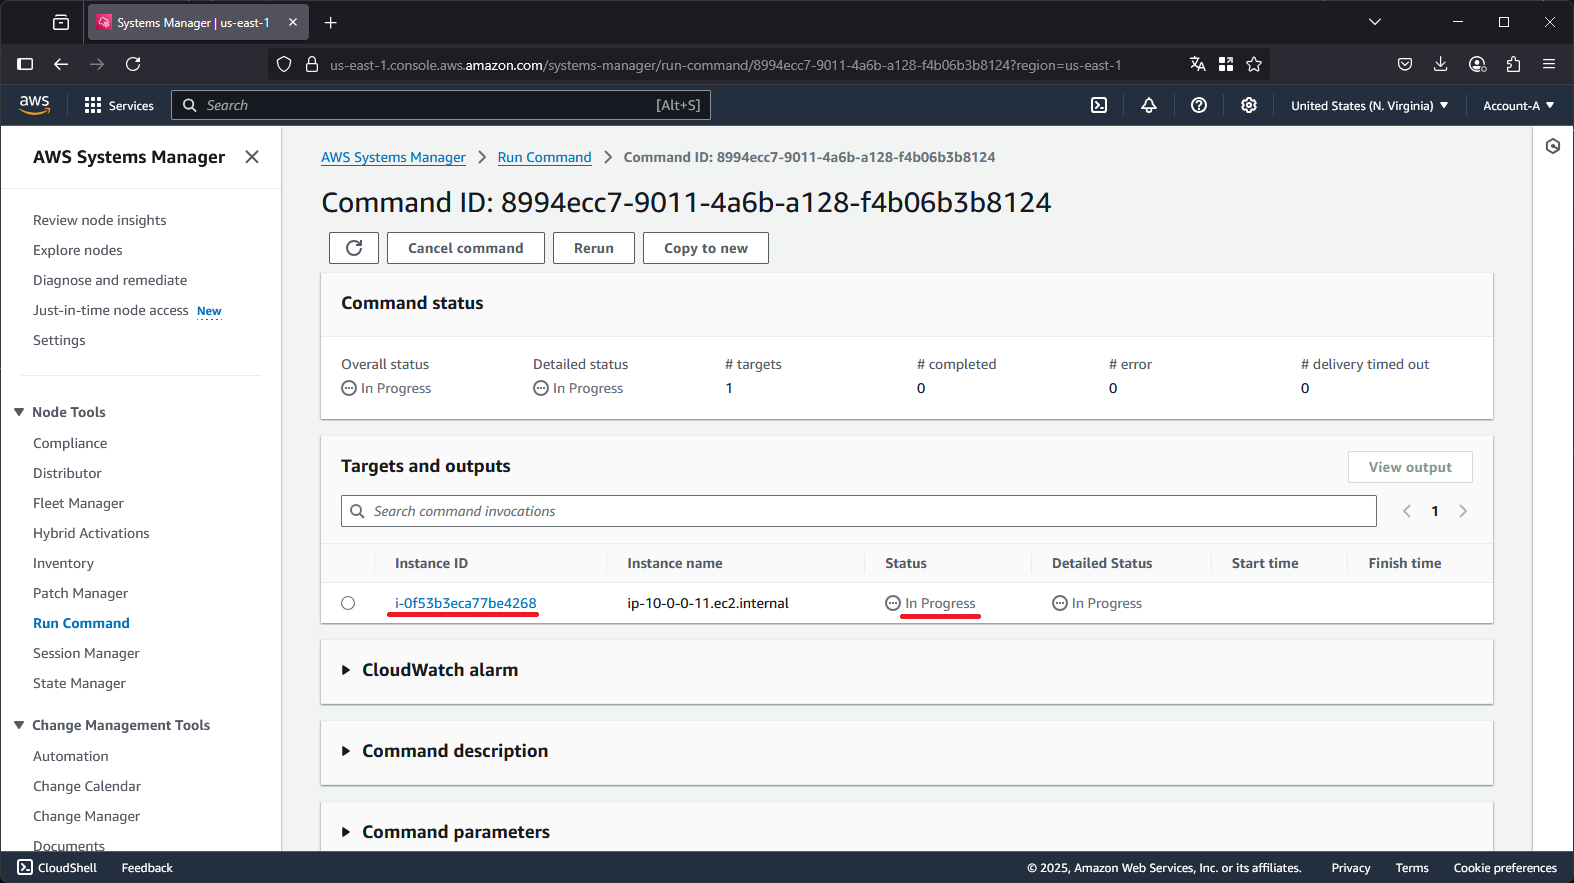Open the instance ID i-0f53b3eca77be4268 link
Screen dimensions: 1574x883
point(465,603)
